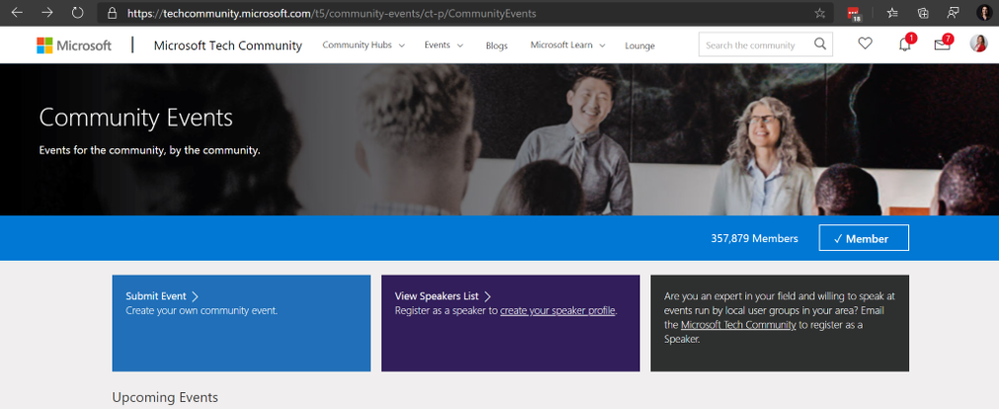Bookmark page with the address bar star
This screenshot has width=999, height=409.
tap(819, 13)
